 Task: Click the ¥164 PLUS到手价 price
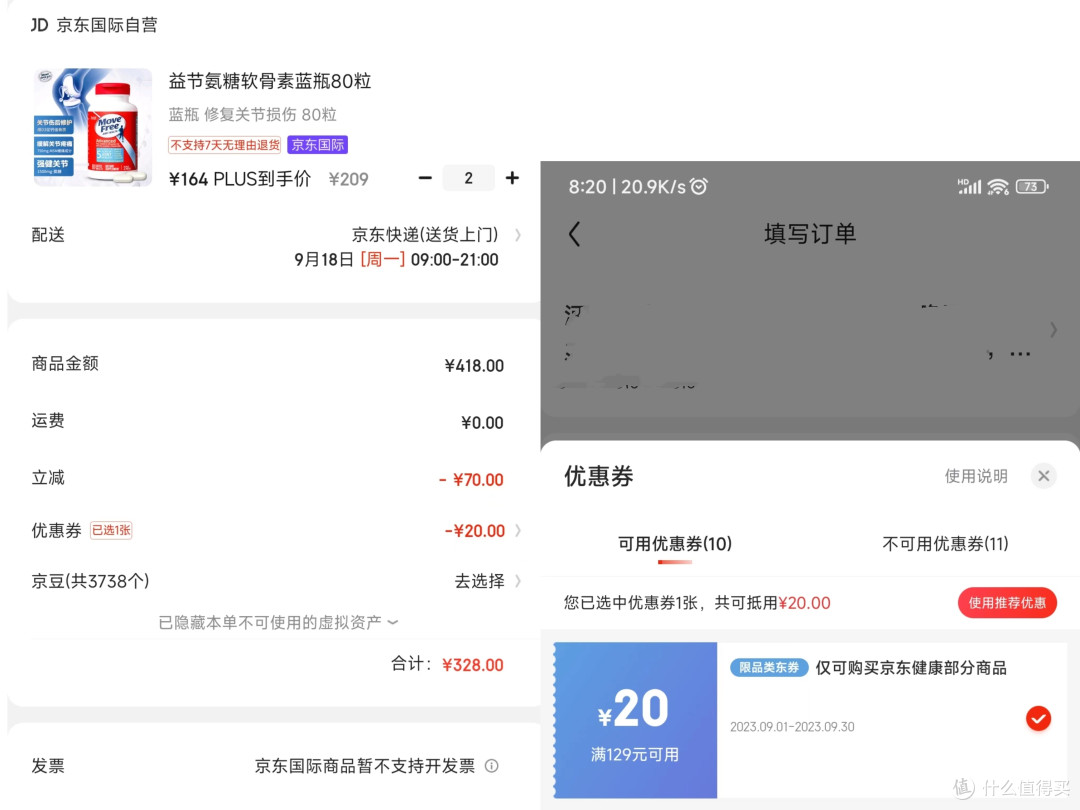[240, 179]
